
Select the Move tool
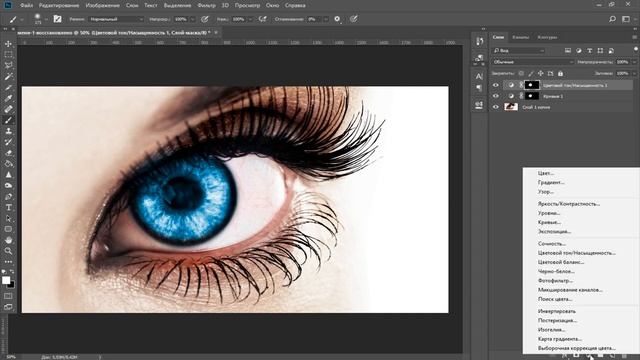point(8,44)
